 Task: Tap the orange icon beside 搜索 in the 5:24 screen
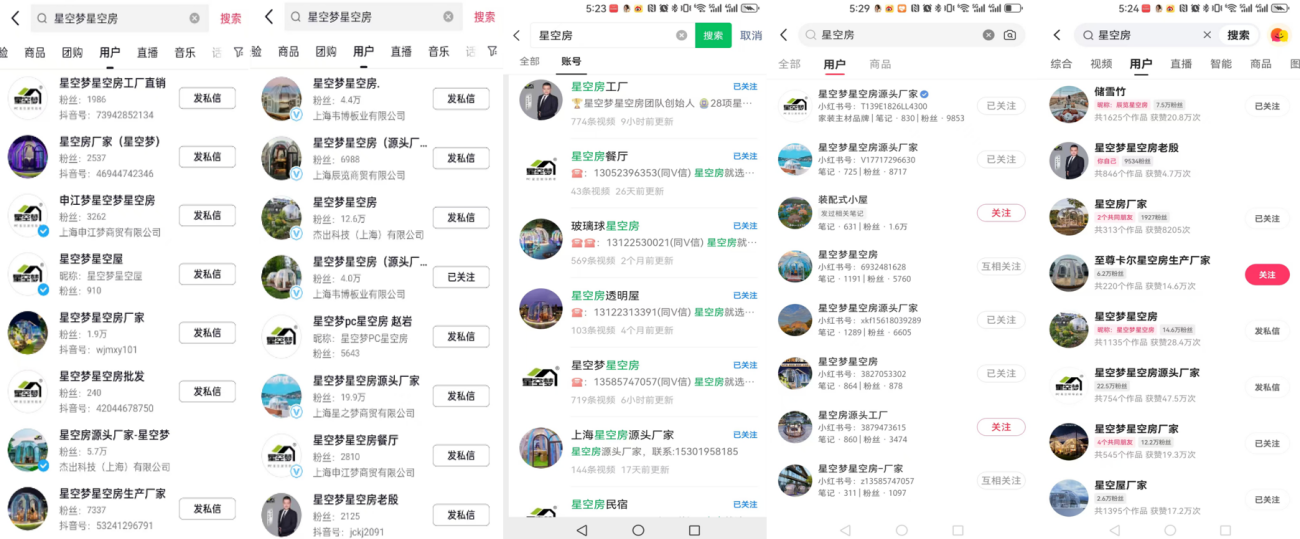pyautogui.click(x=1279, y=35)
